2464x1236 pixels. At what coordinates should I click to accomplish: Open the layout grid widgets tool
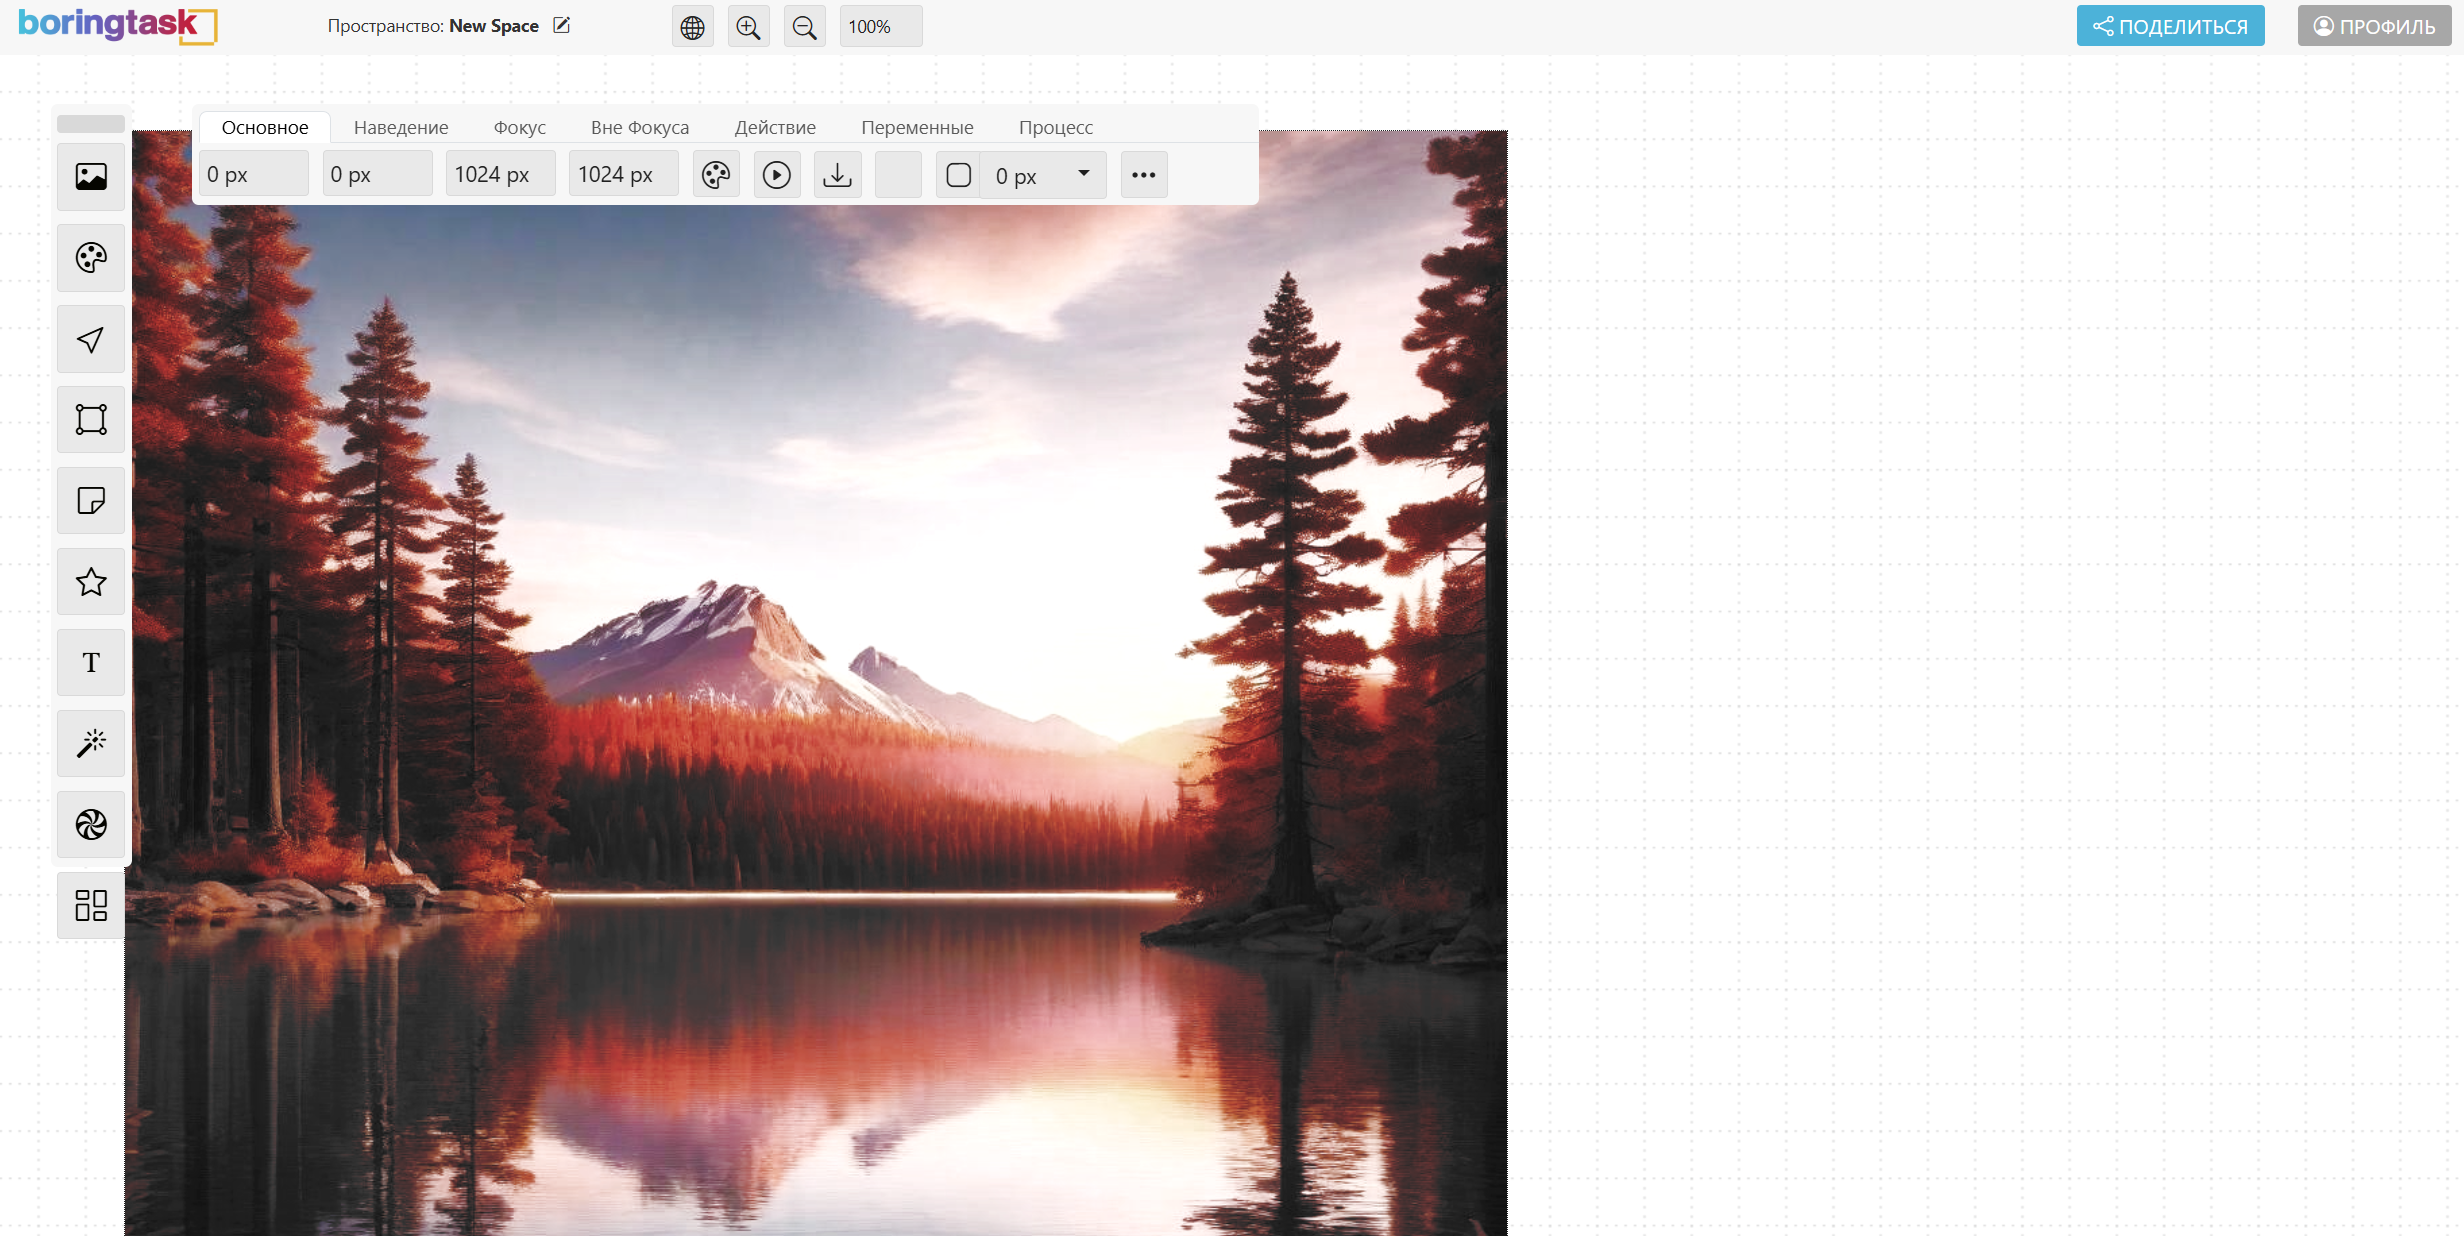[91, 906]
